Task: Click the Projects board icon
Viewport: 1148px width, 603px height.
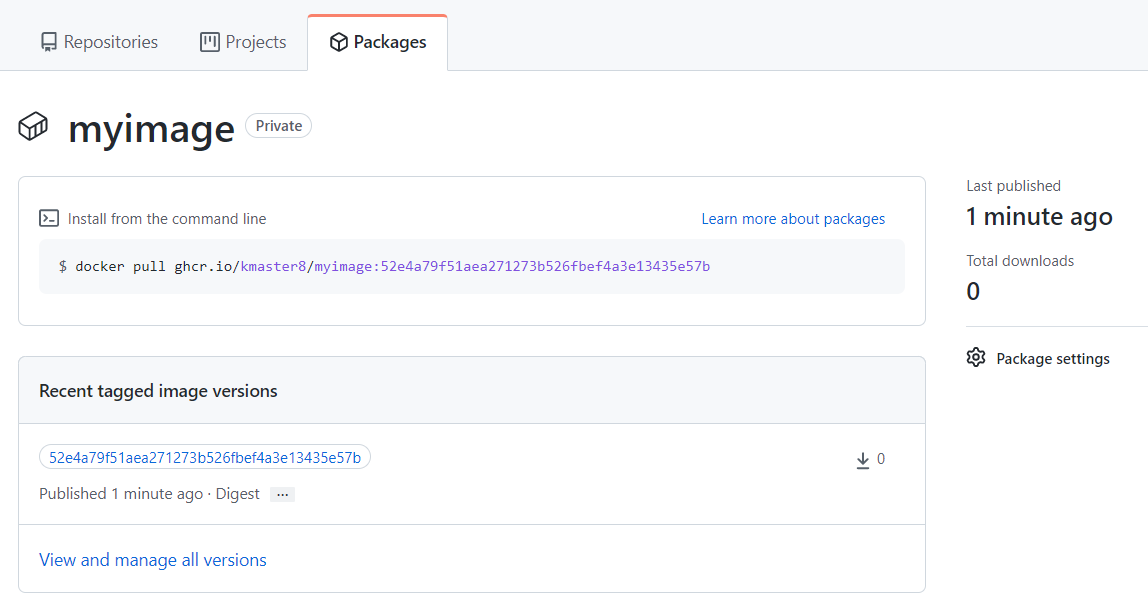Action: [209, 42]
